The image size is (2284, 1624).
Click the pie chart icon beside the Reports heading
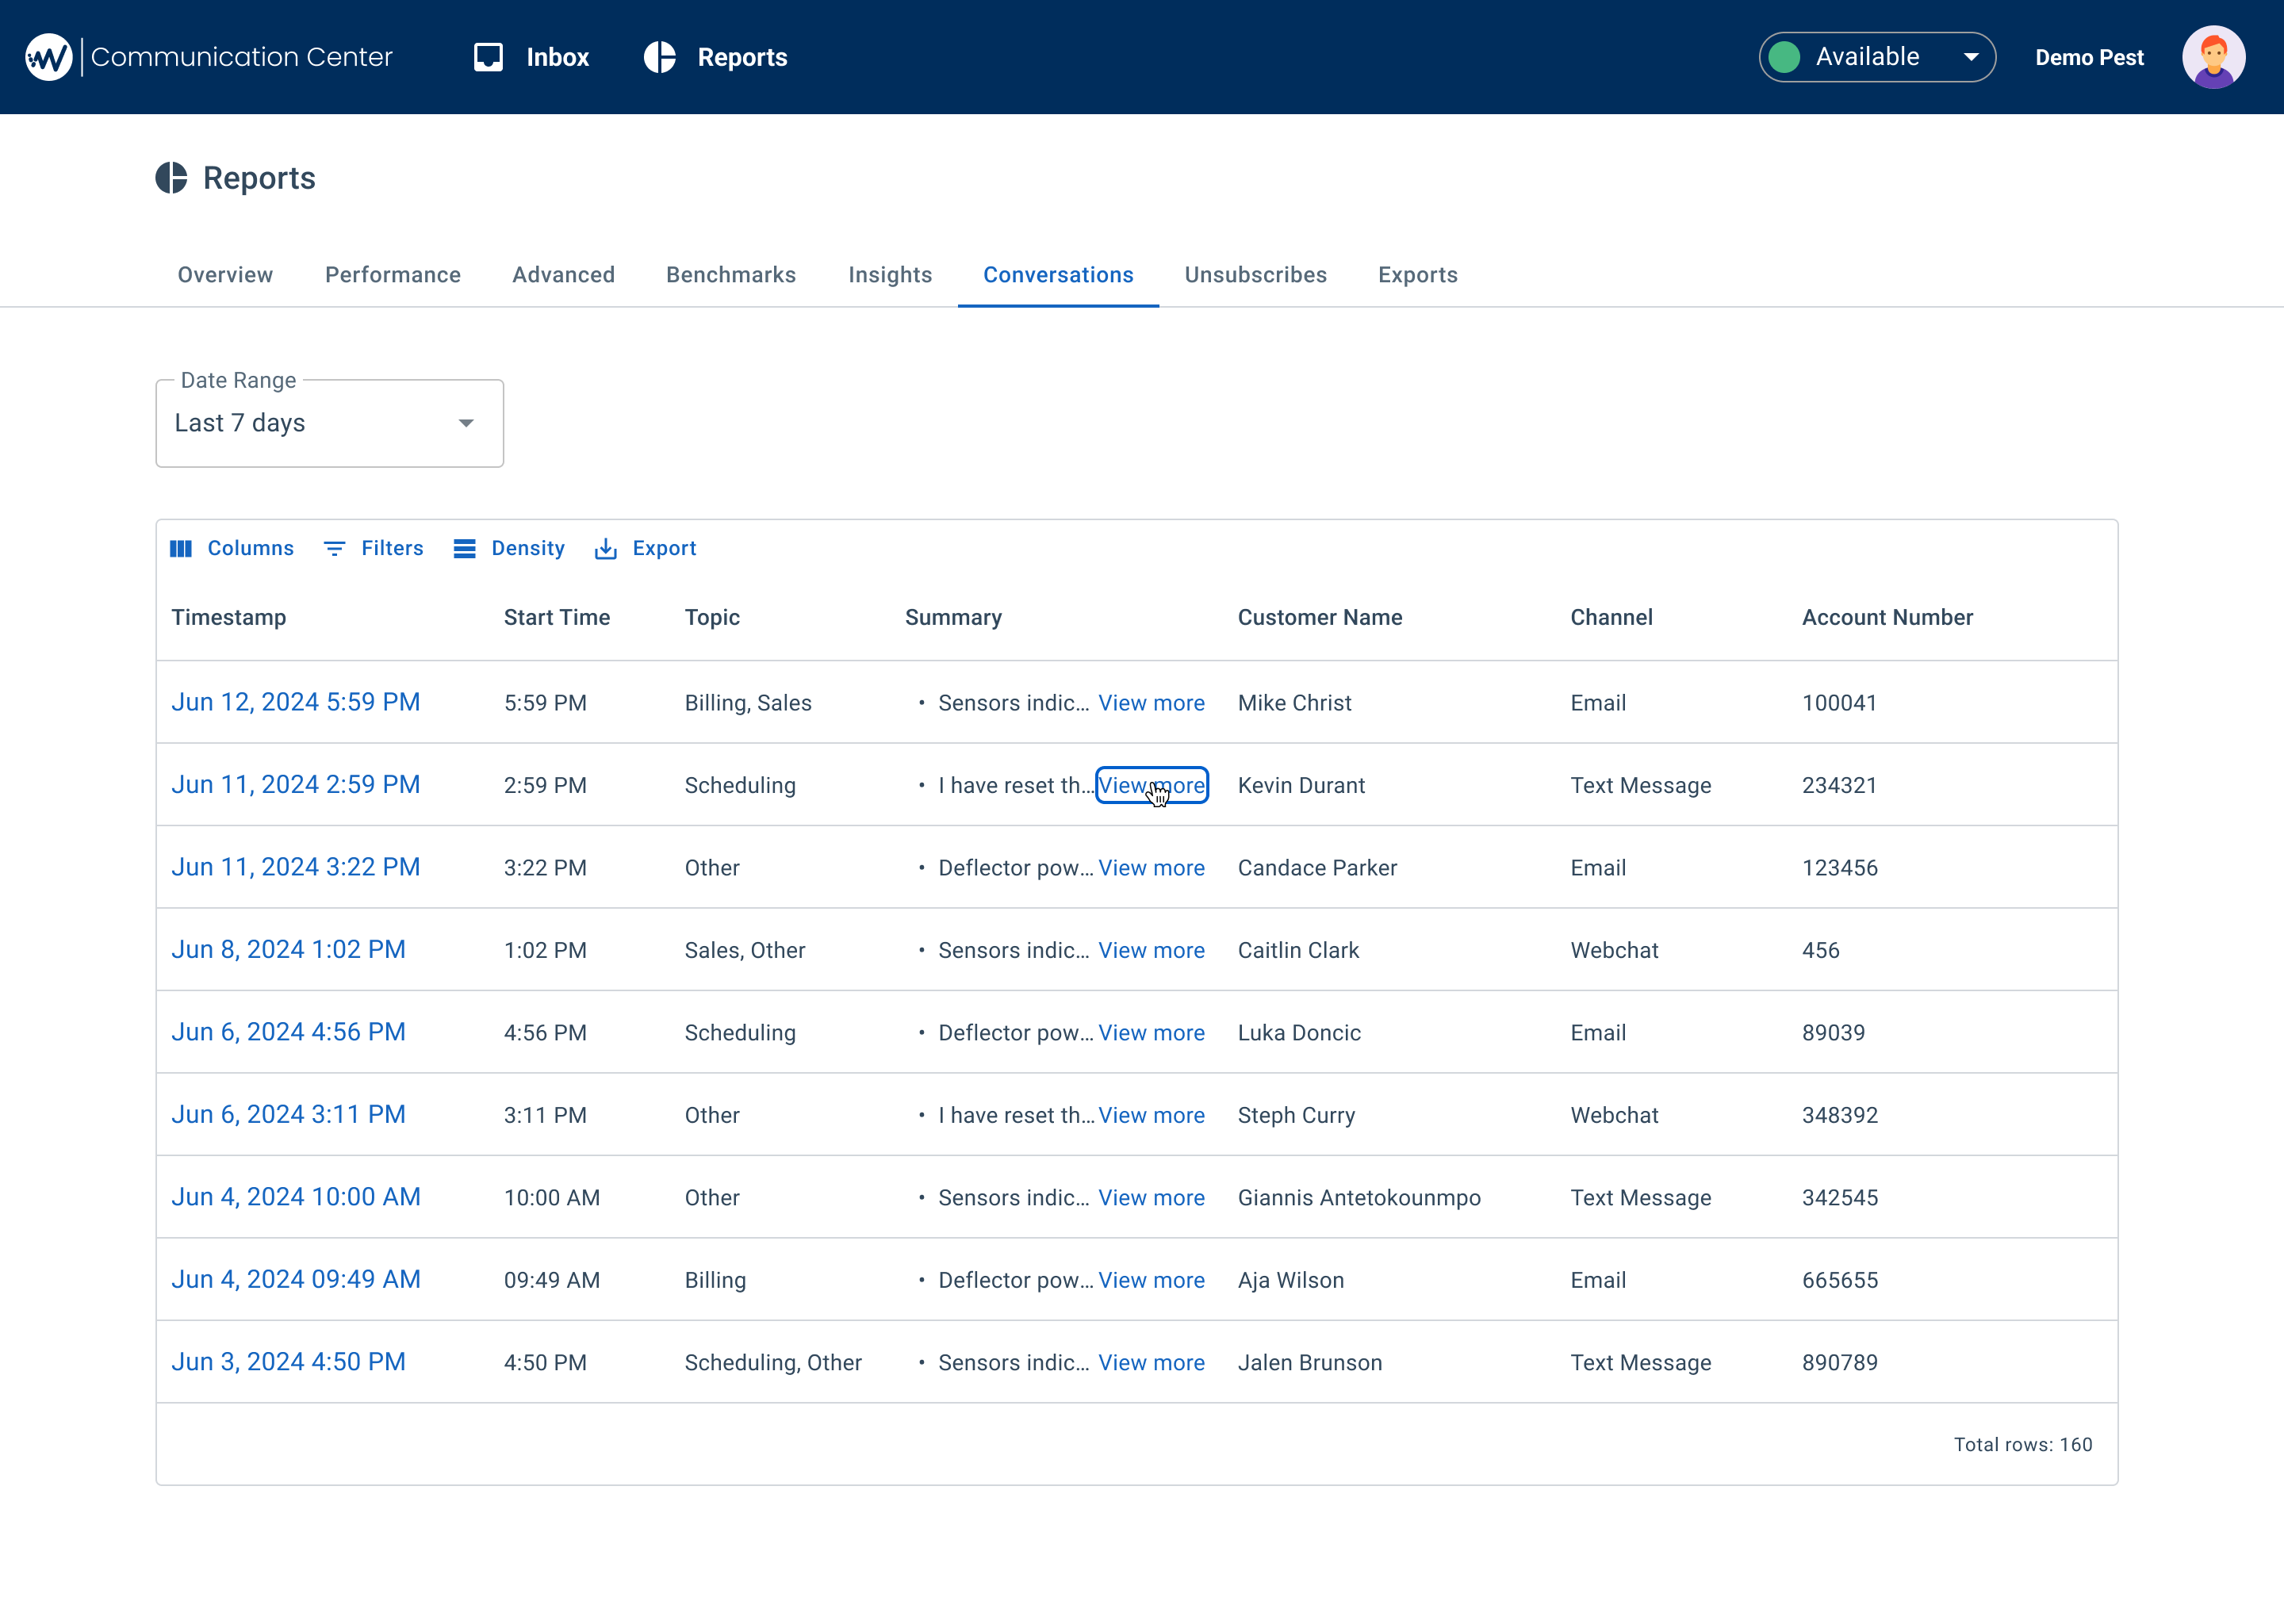pyautogui.click(x=171, y=178)
